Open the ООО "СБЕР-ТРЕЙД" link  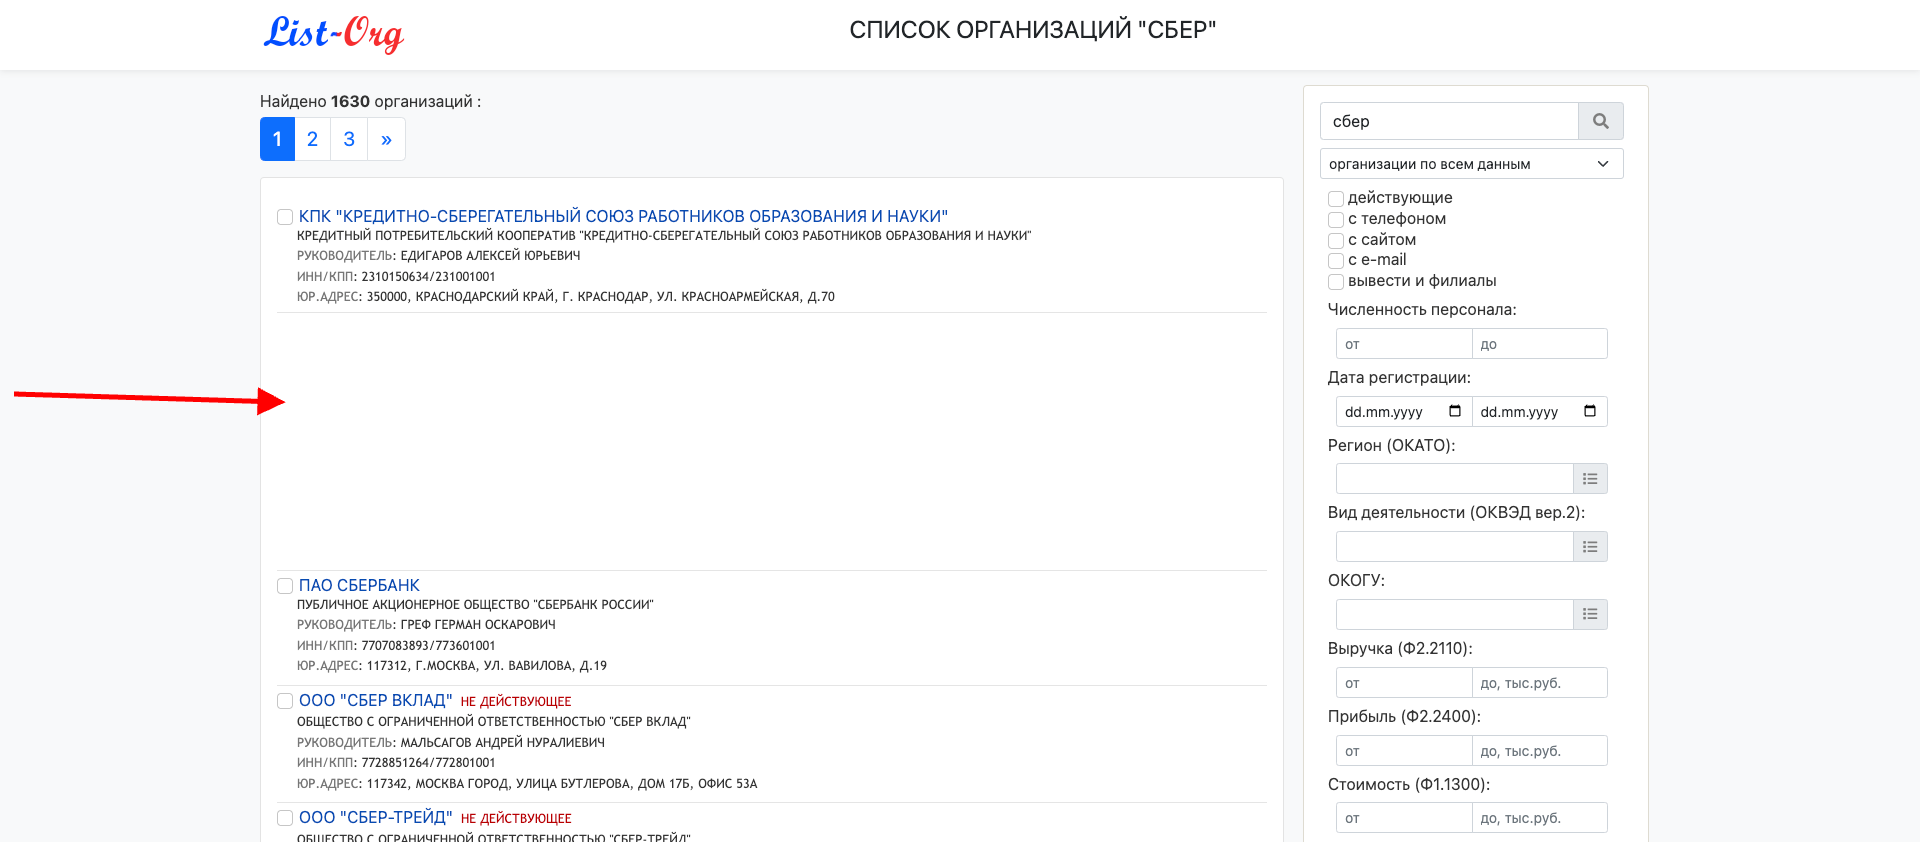(375, 817)
